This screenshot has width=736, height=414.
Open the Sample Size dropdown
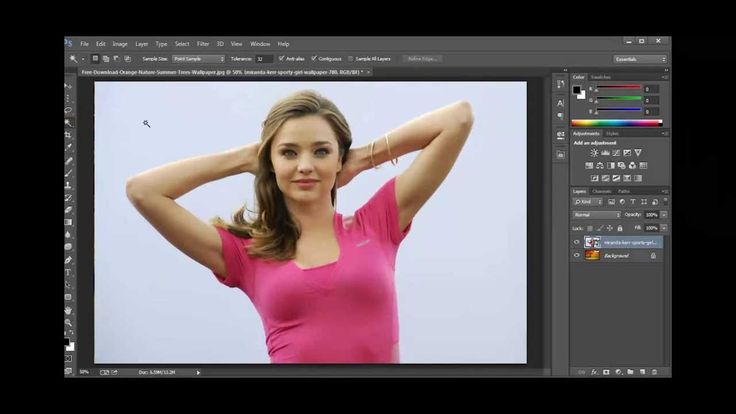tap(199, 59)
